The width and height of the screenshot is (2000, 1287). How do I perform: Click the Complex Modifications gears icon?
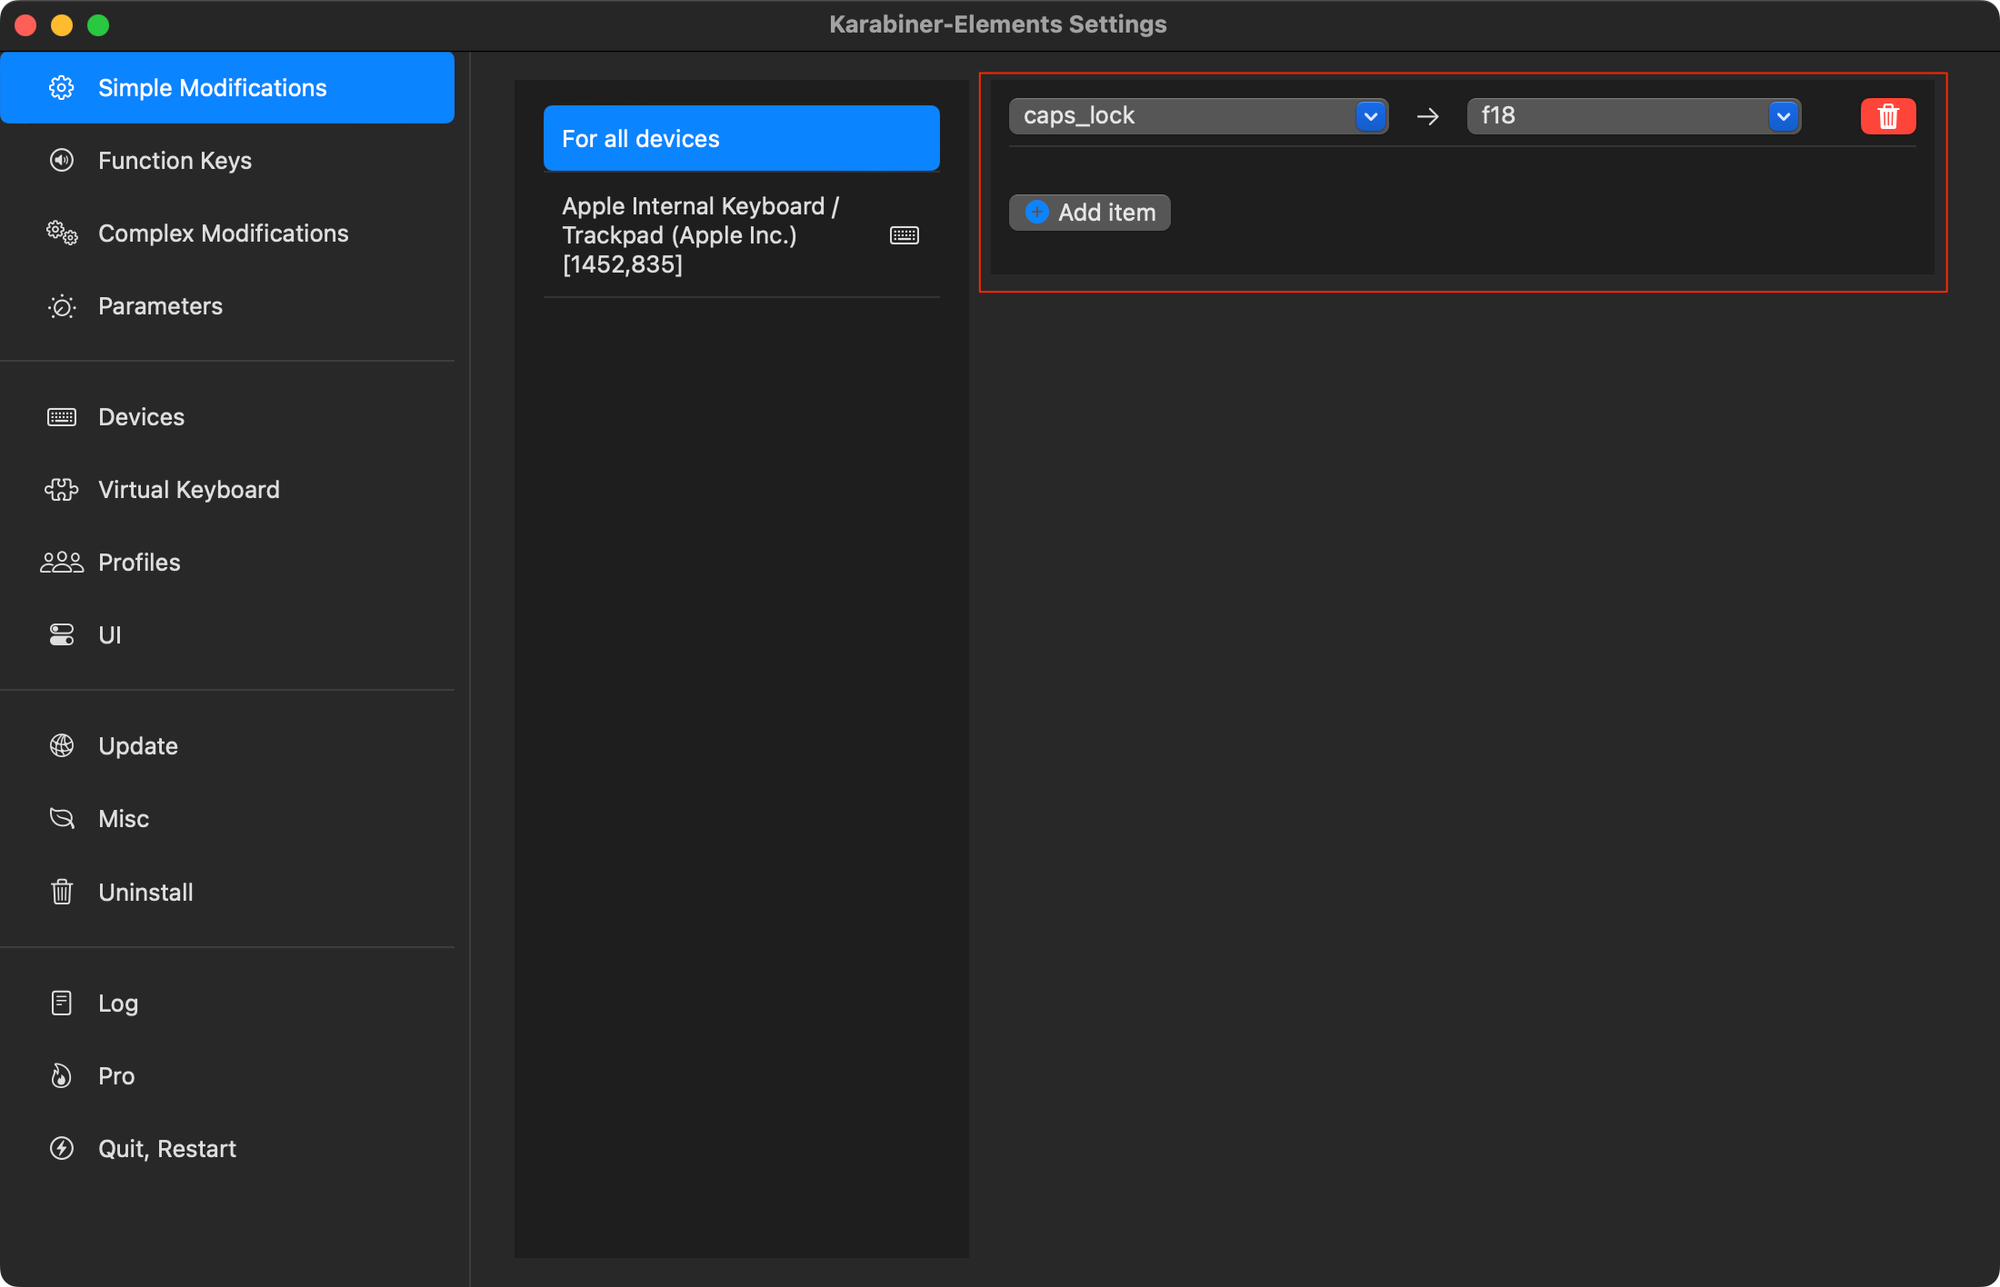[62, 233]
